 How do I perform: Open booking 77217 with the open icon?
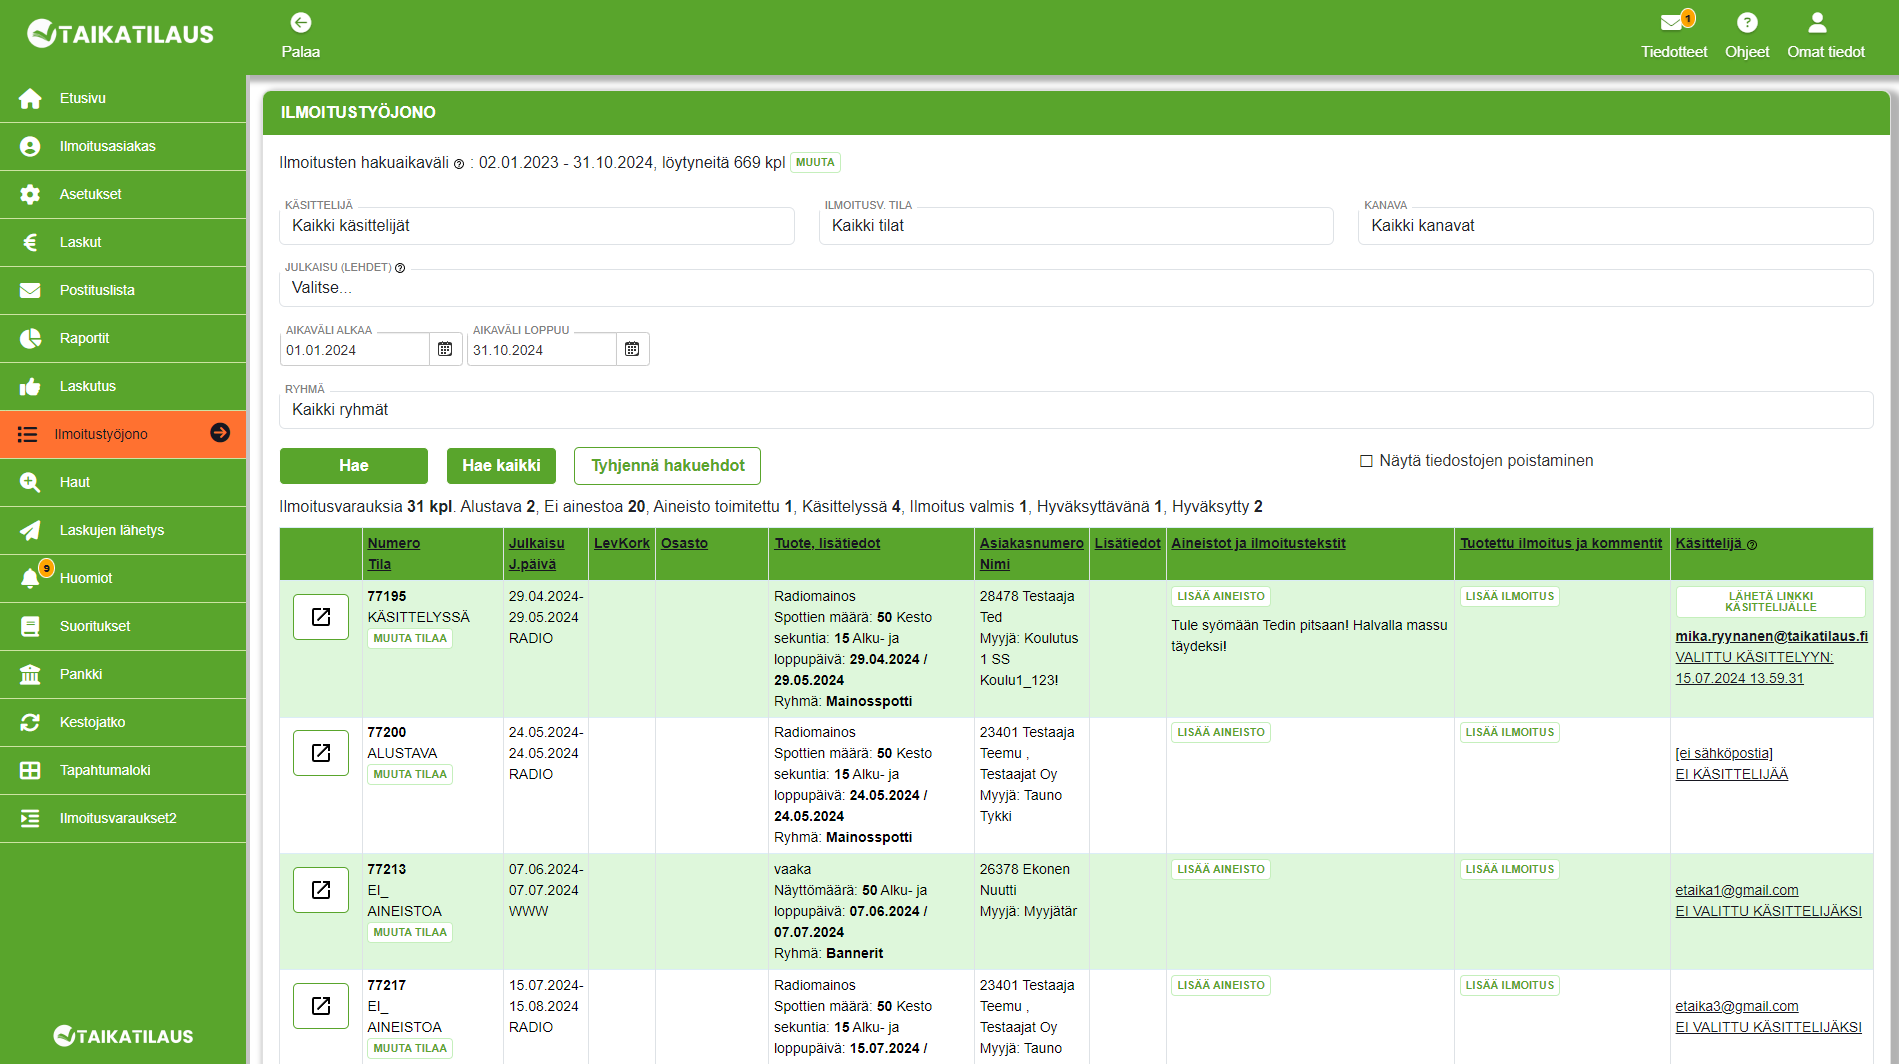pyautogui.click(x=321, y=1006)
